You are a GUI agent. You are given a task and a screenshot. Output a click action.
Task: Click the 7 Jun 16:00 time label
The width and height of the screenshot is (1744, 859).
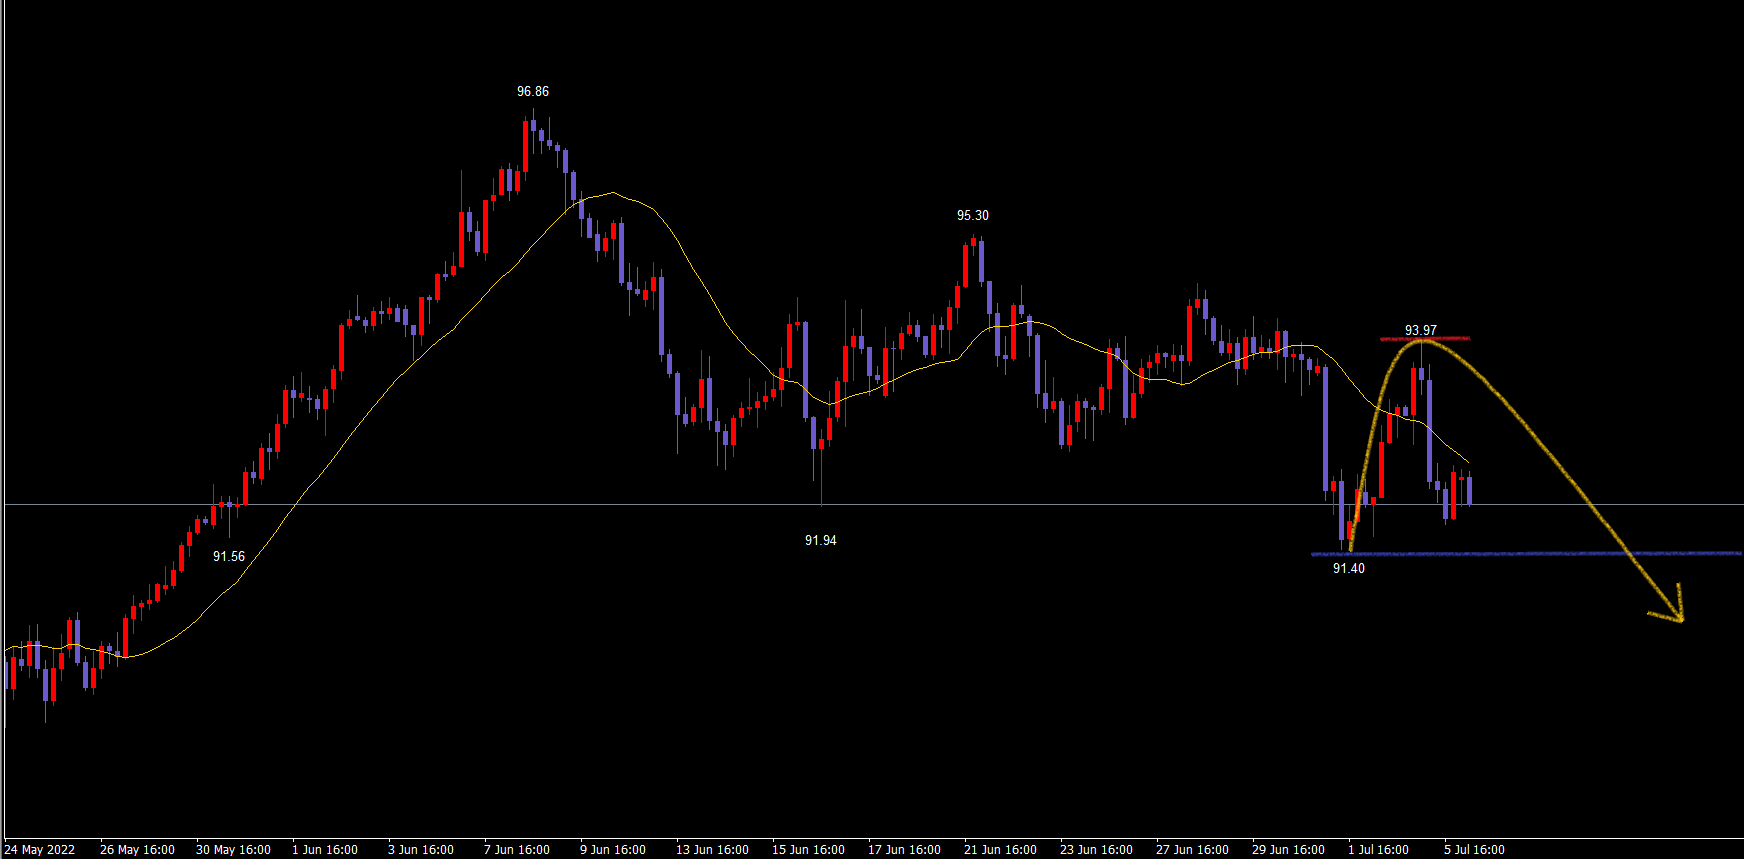click(x=516, y=849)
